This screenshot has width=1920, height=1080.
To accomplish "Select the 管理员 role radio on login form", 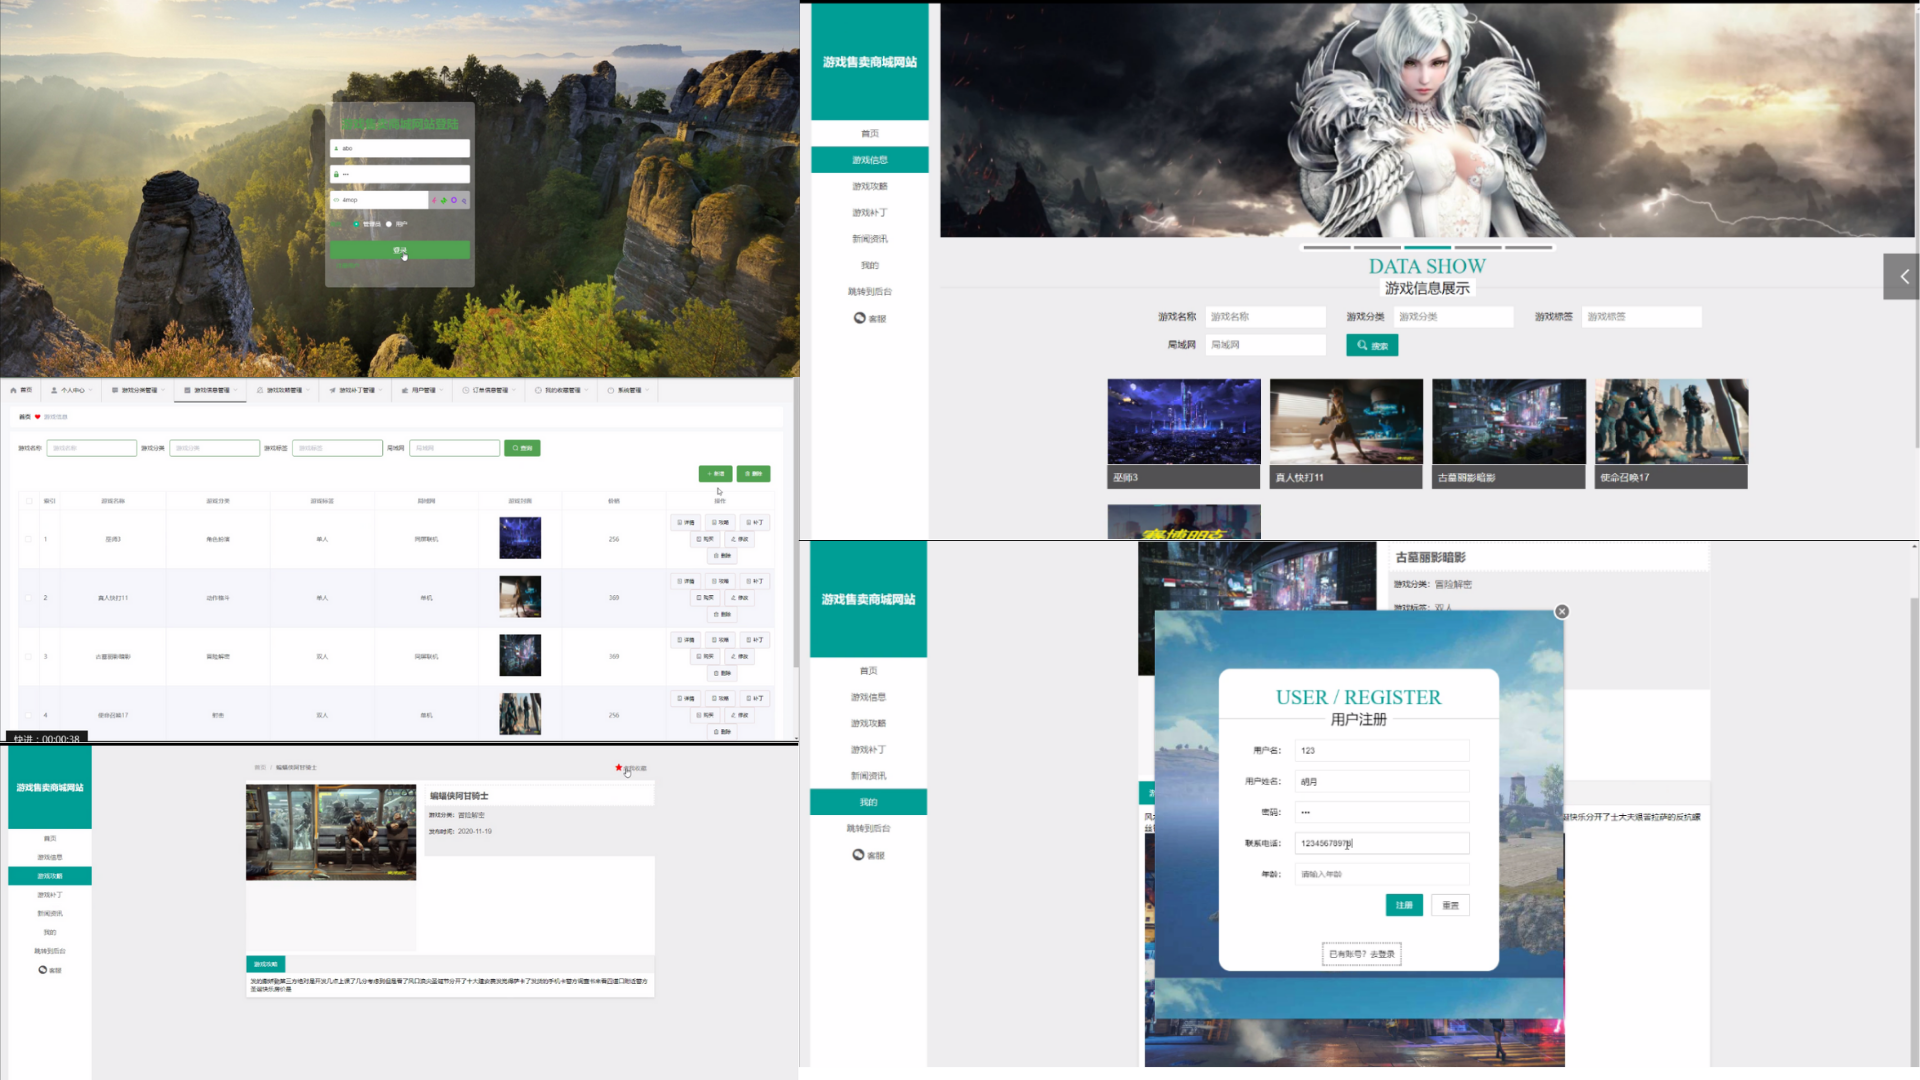I will coord(357,224).
